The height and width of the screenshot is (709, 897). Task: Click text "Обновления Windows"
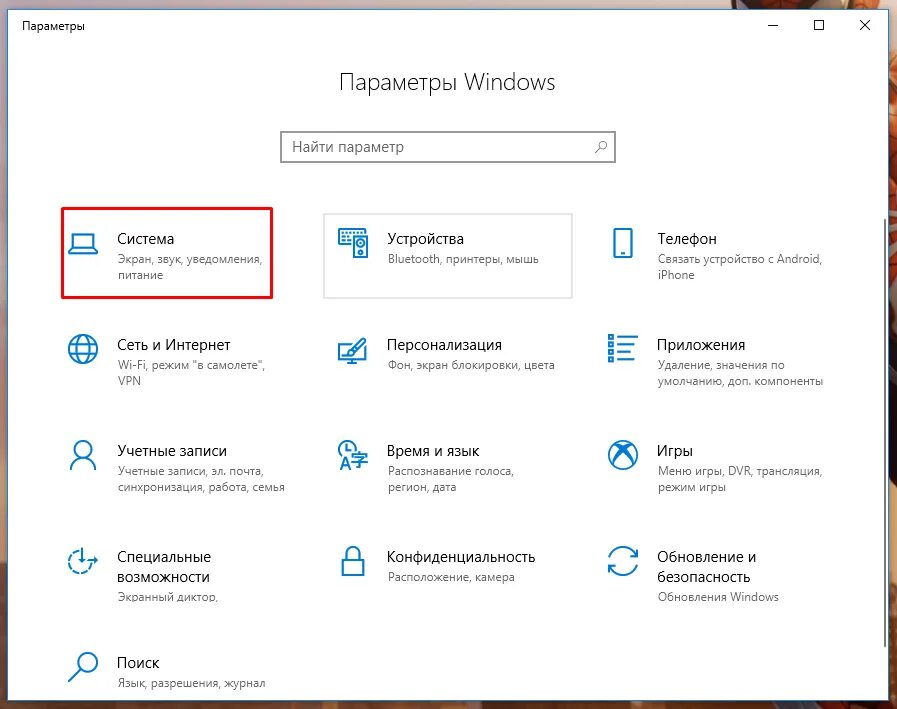click(718, 597)
